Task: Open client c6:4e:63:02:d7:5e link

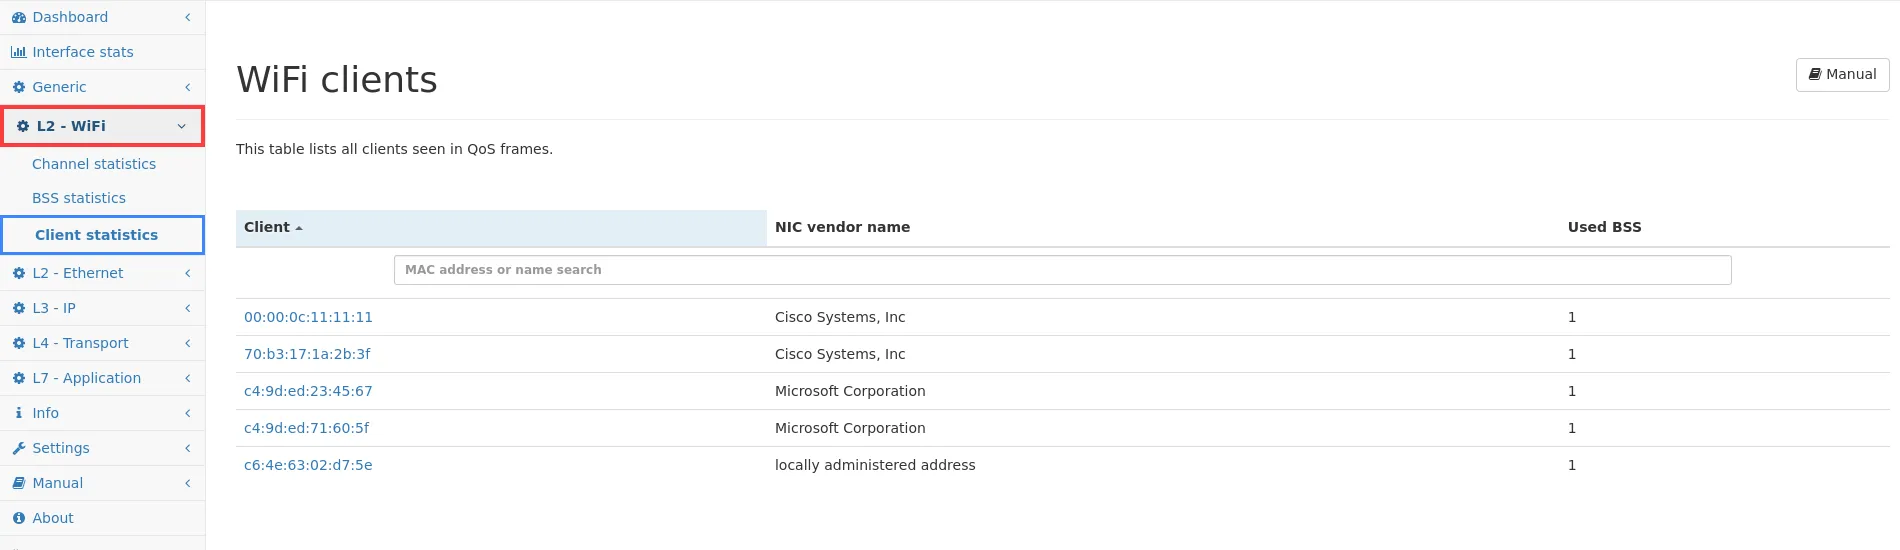Action: (308, 465)
